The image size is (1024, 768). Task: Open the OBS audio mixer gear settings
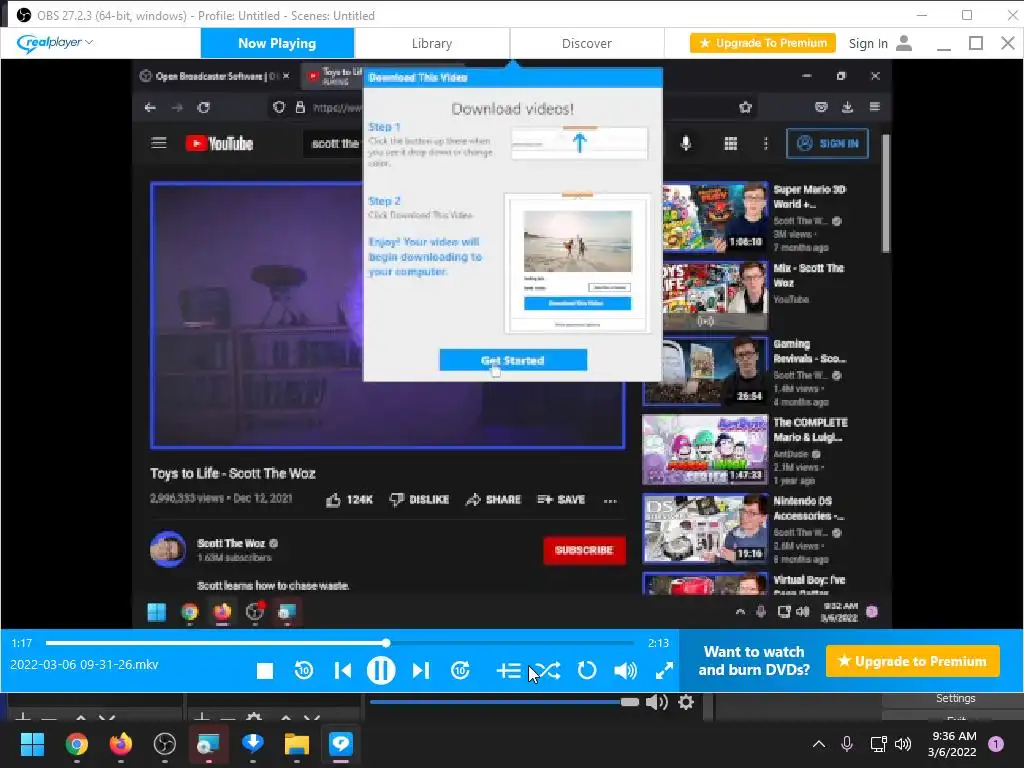(x=686, y=702)
